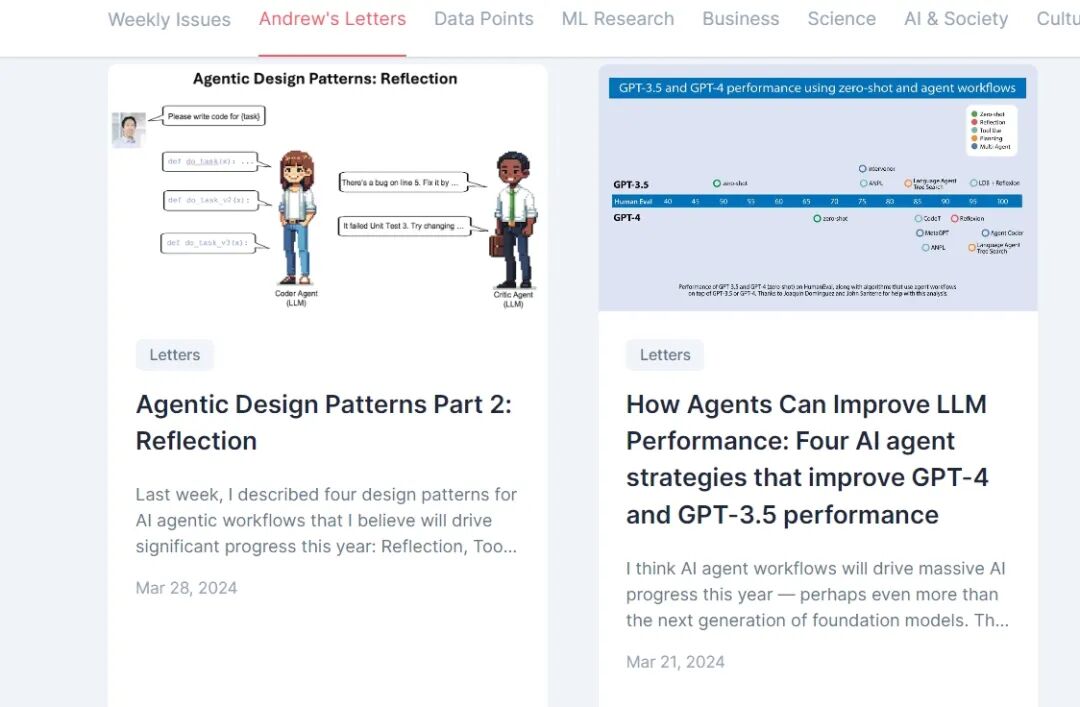
Task: Open the Business tab
Action: [740, 19]
